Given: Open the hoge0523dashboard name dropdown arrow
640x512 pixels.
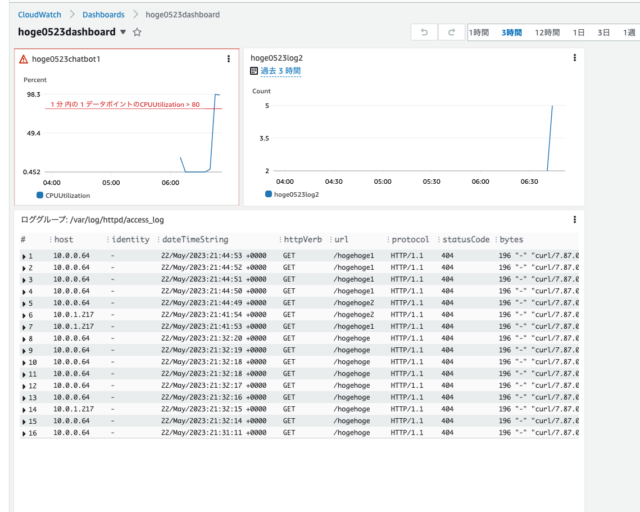Looking at the screenshot, I should [123, 32].
